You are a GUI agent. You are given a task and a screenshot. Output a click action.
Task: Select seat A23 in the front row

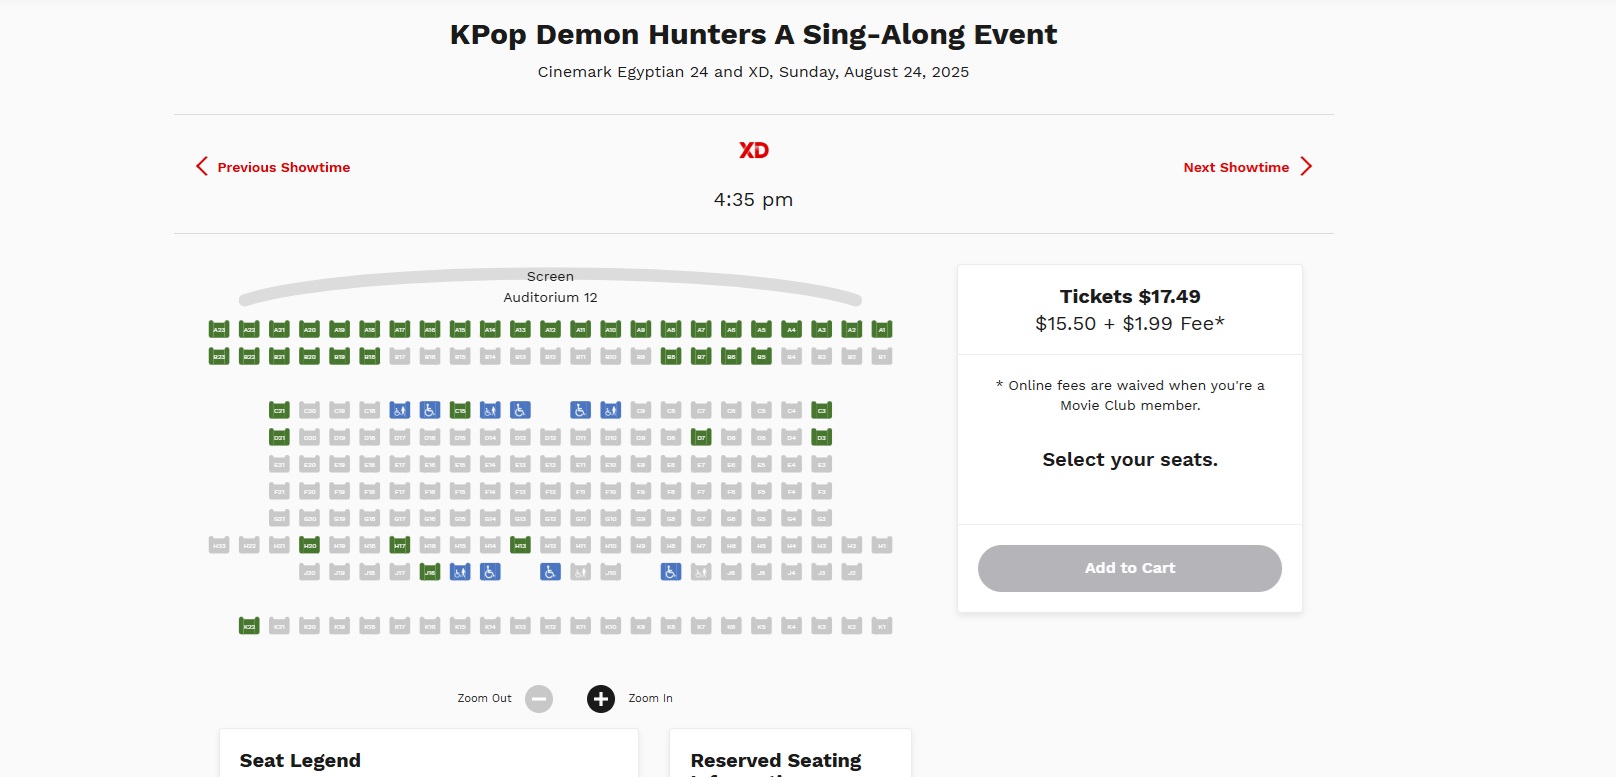(219, 329)
